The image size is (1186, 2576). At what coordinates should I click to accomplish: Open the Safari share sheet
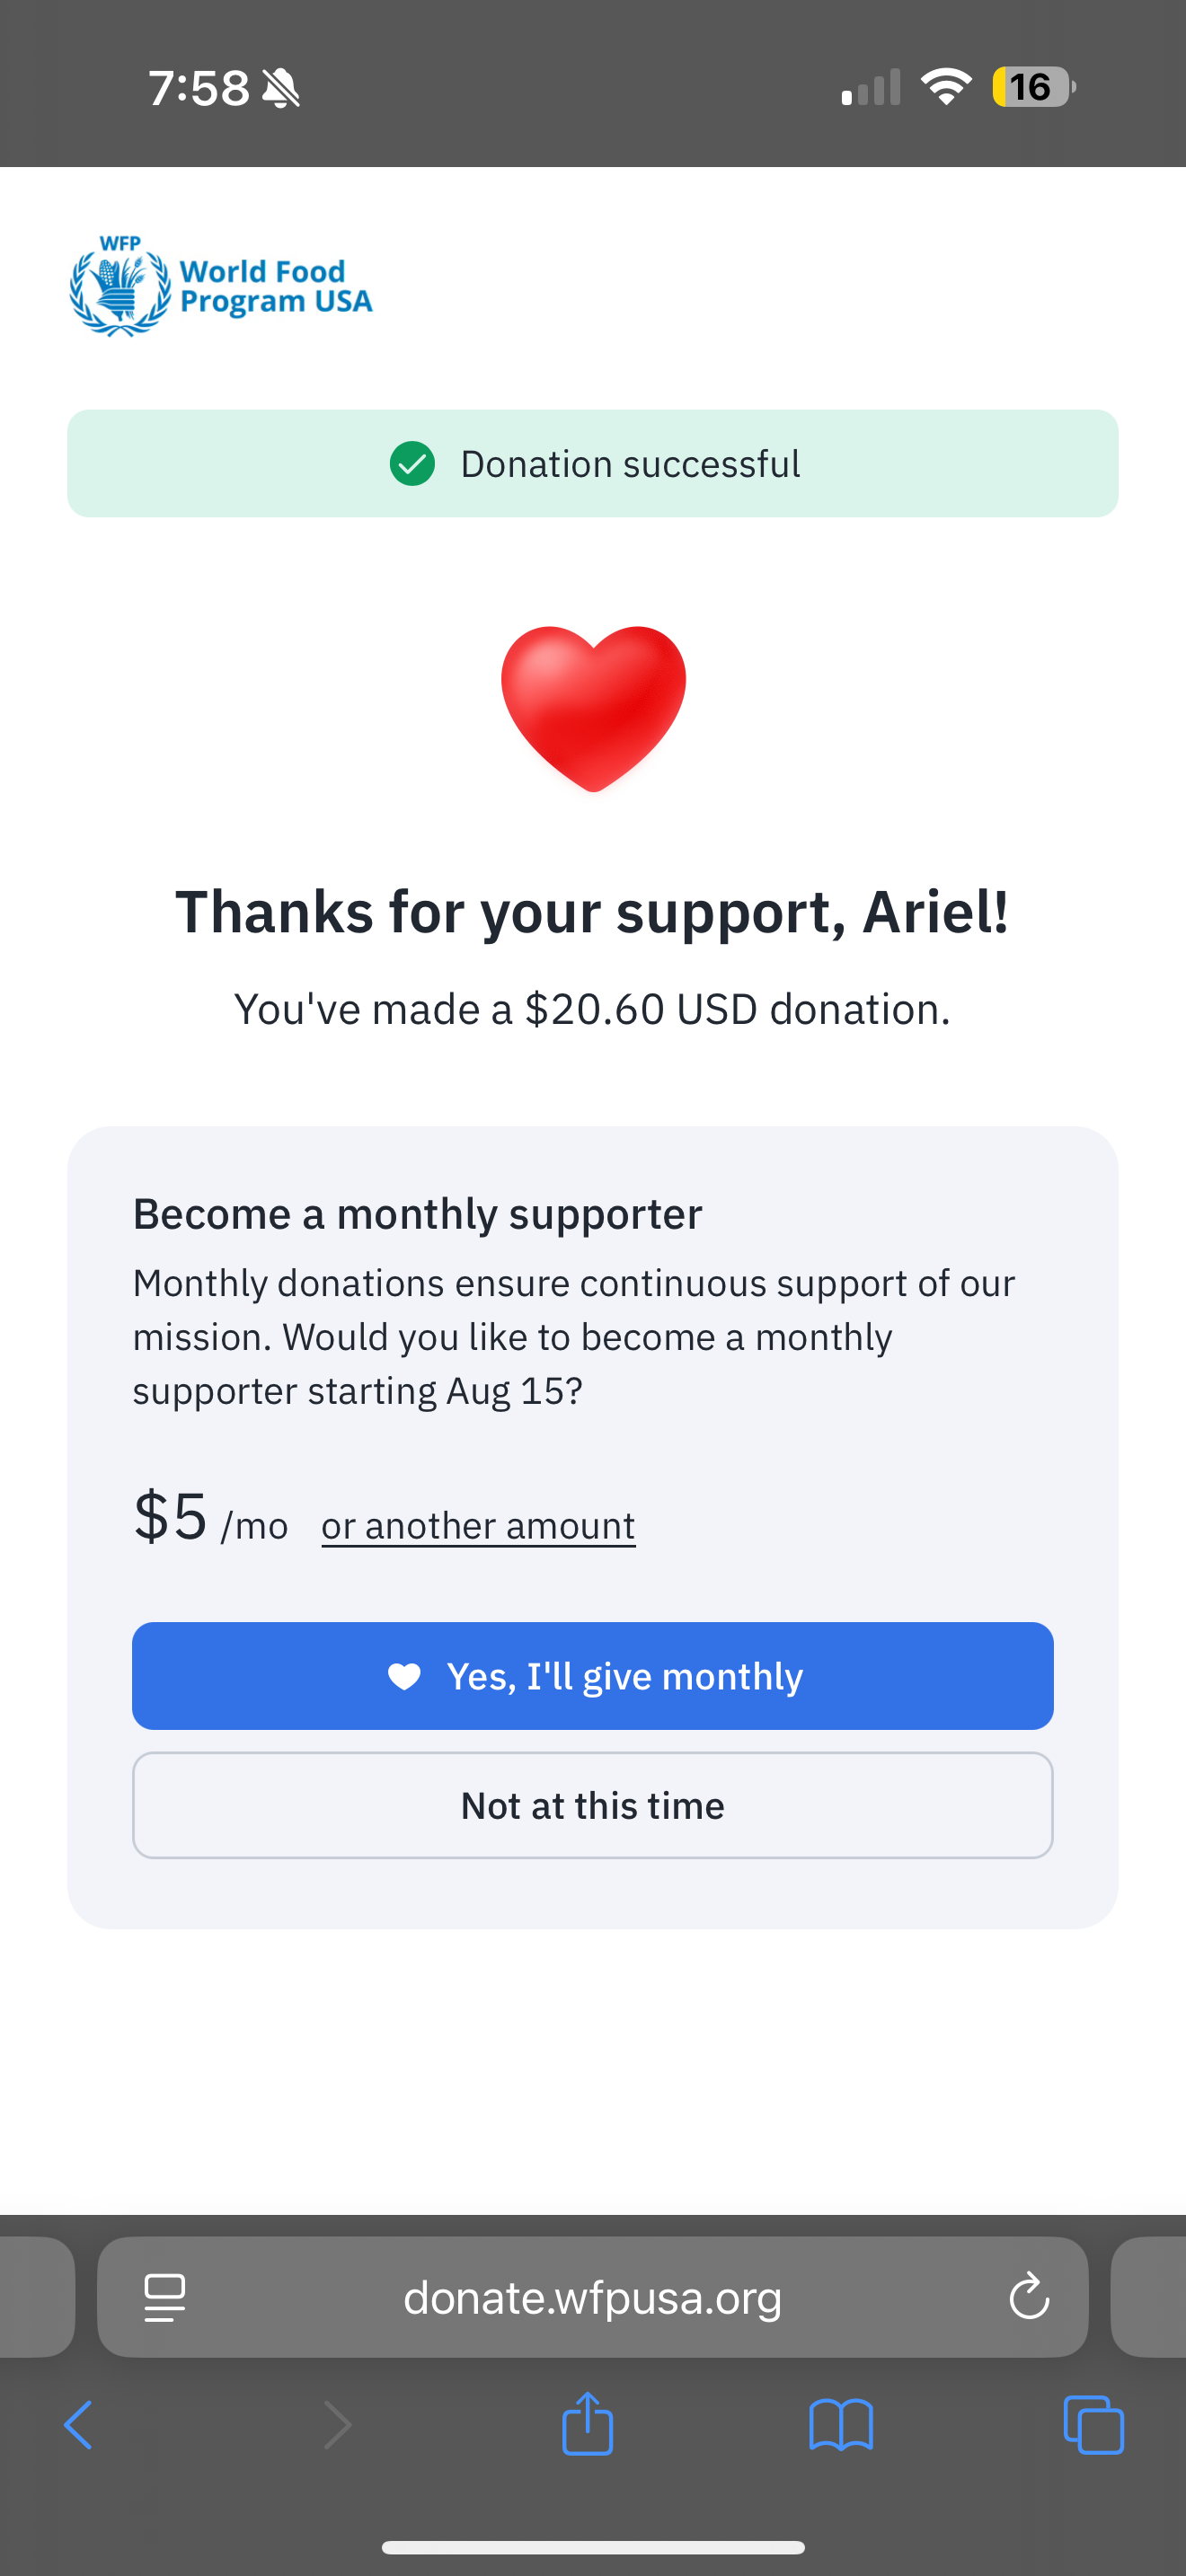pos(588,2423)
